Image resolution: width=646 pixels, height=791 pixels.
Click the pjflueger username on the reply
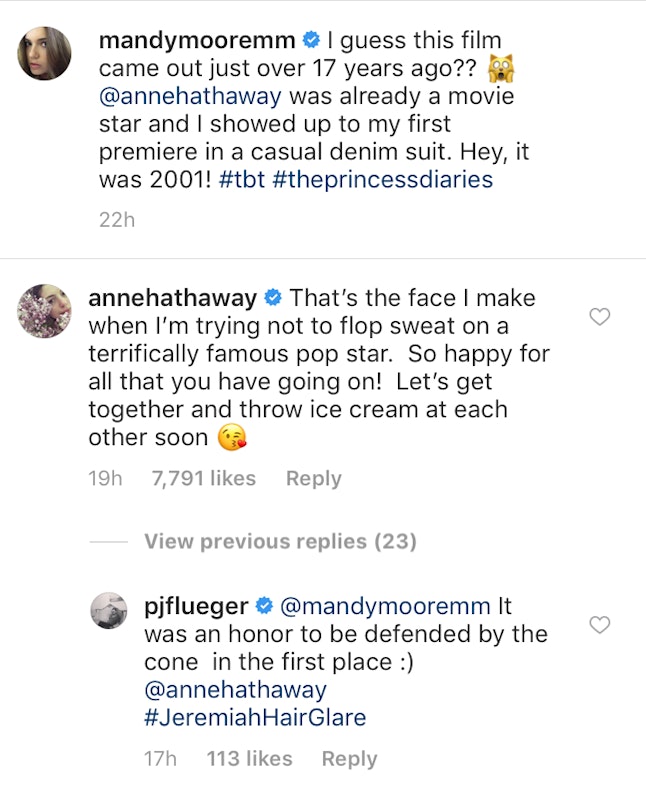point(198,606)
